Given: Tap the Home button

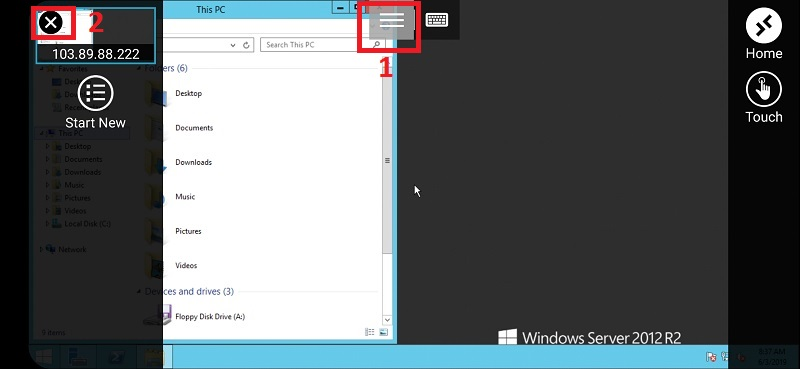Looking at the screenshot, I should pyautogui.click(x=764, y=35).
